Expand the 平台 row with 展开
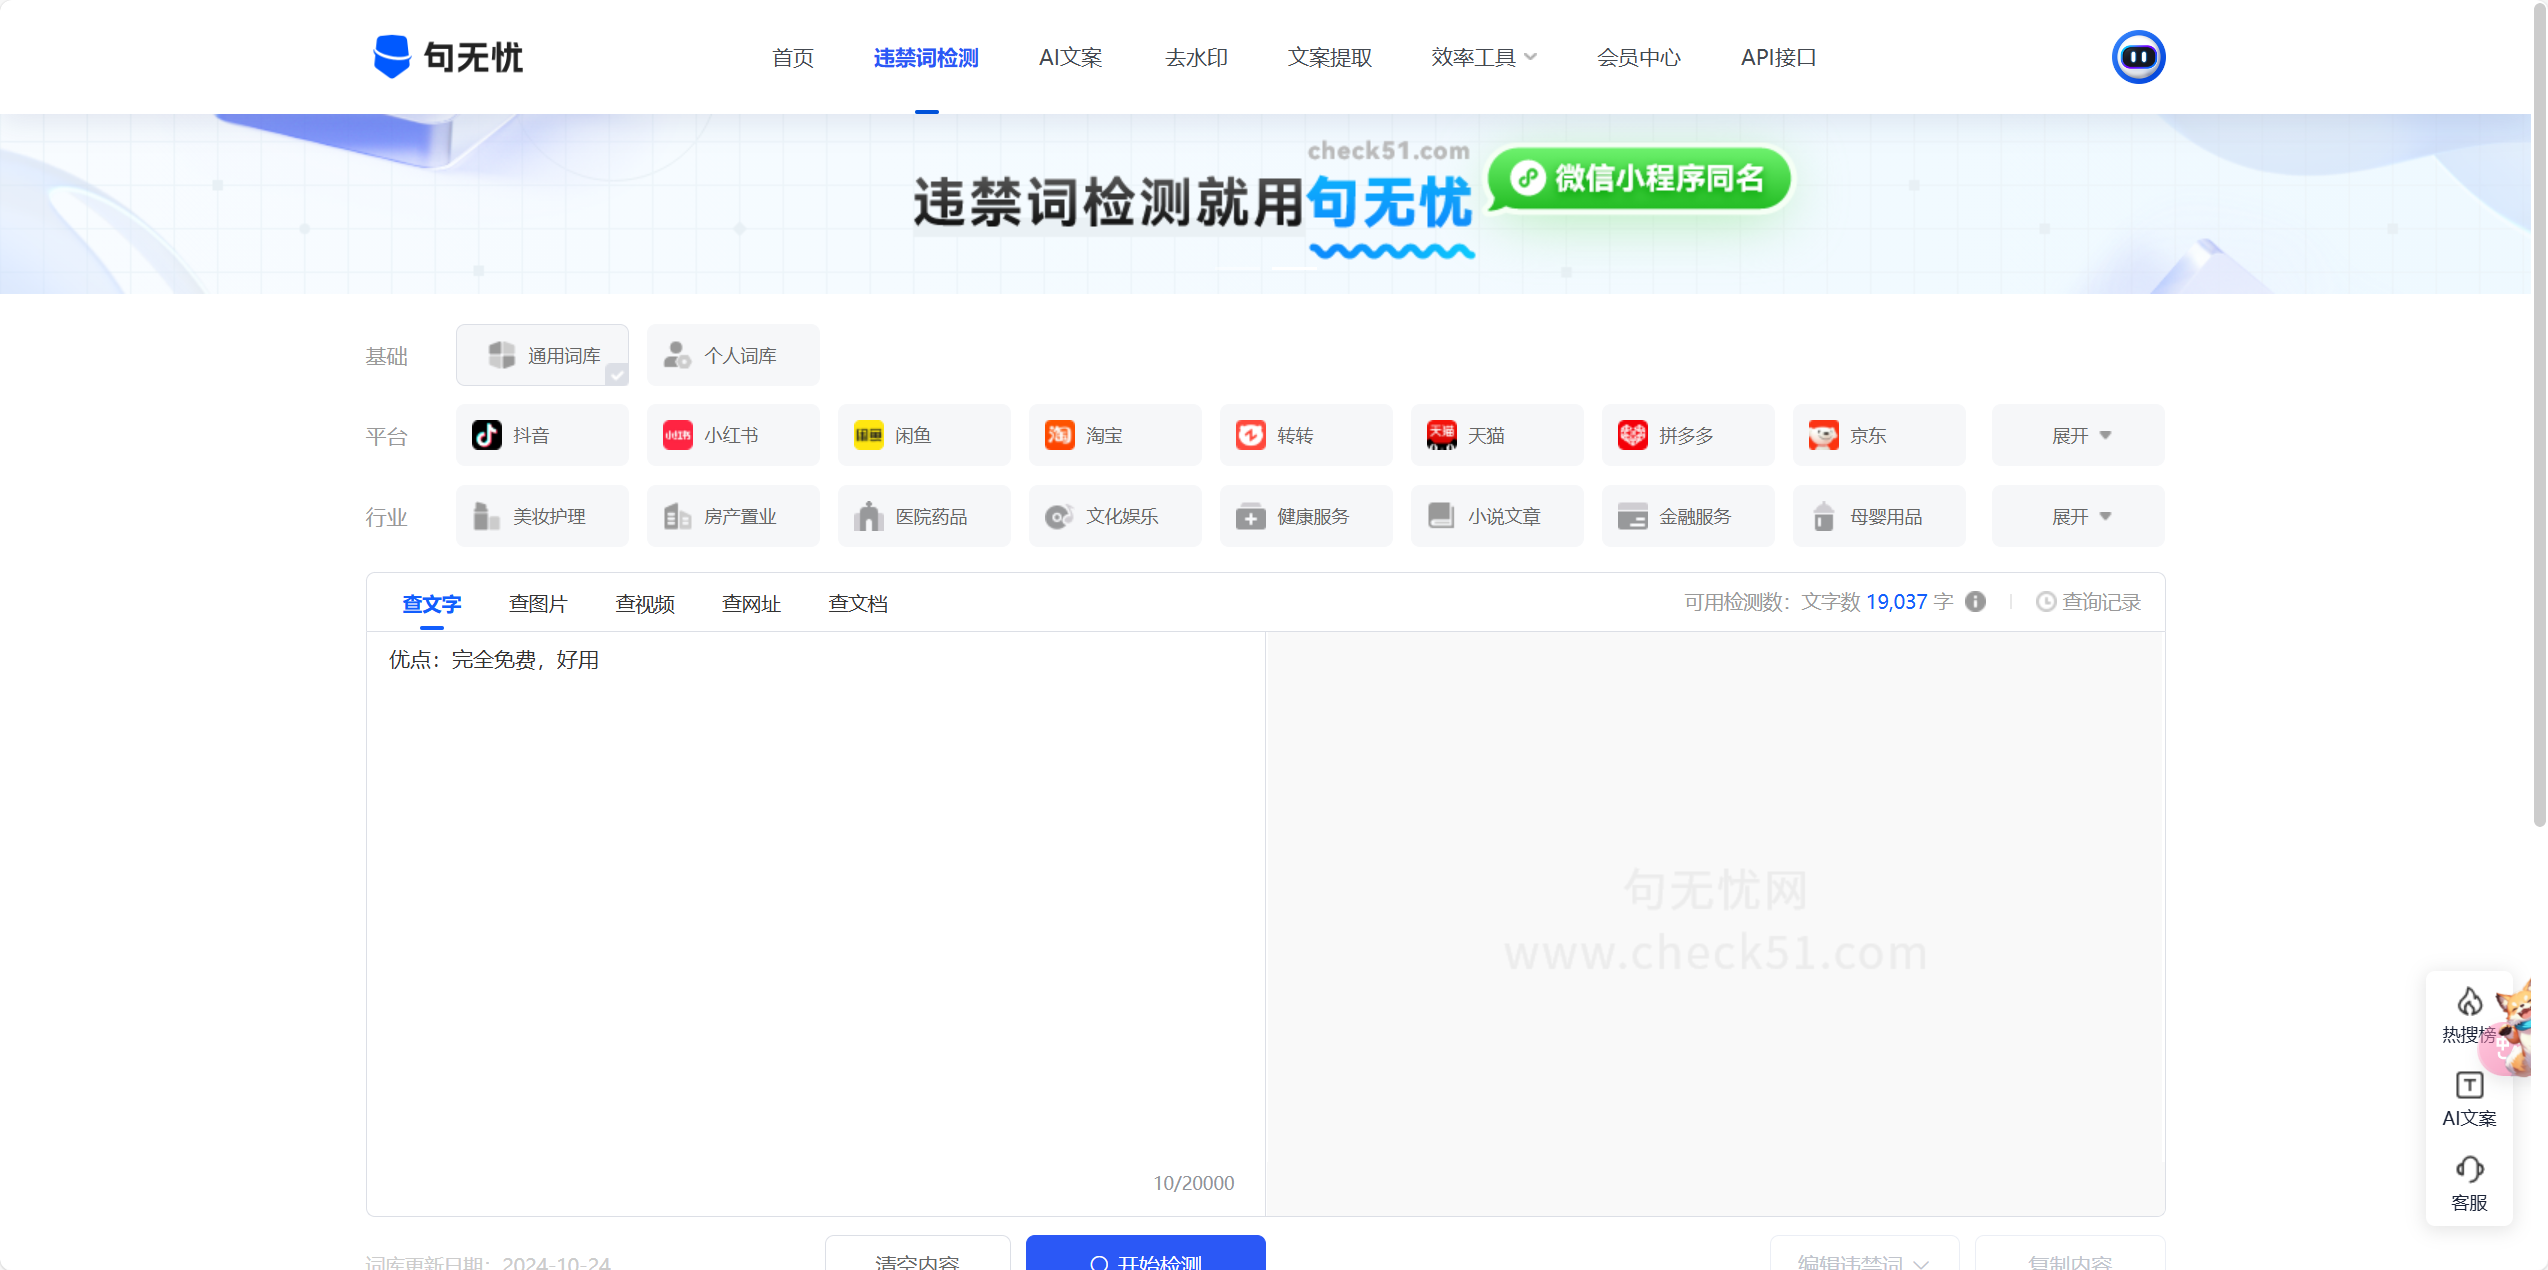 (2078, 436)
